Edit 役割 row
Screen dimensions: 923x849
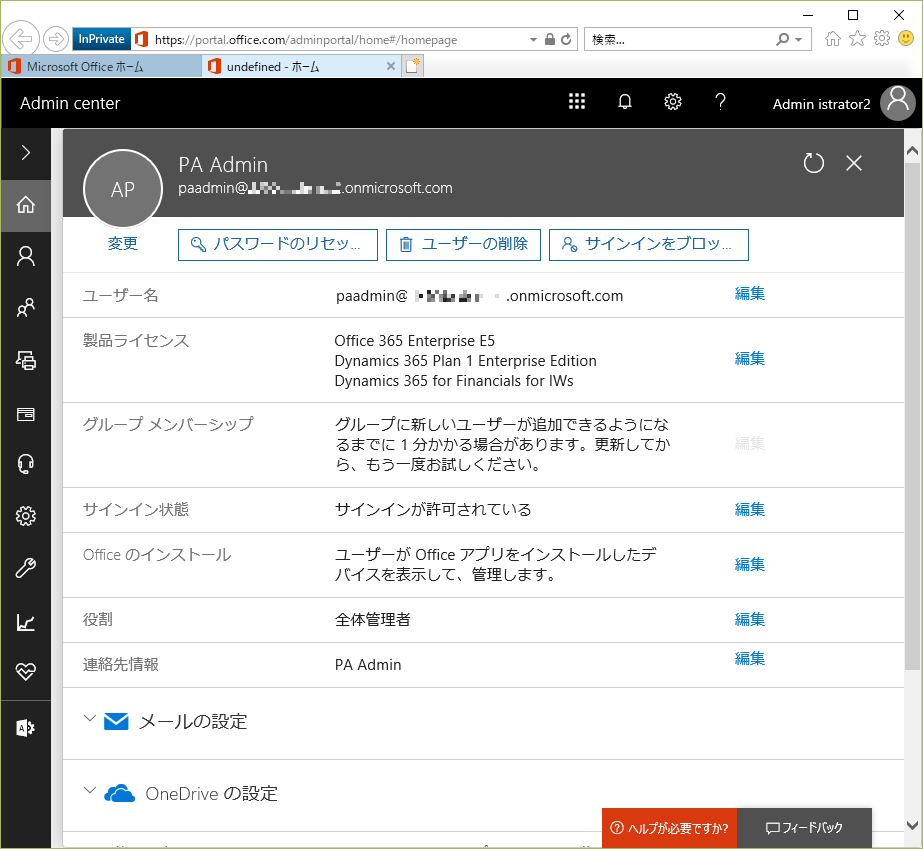point(750,620)
